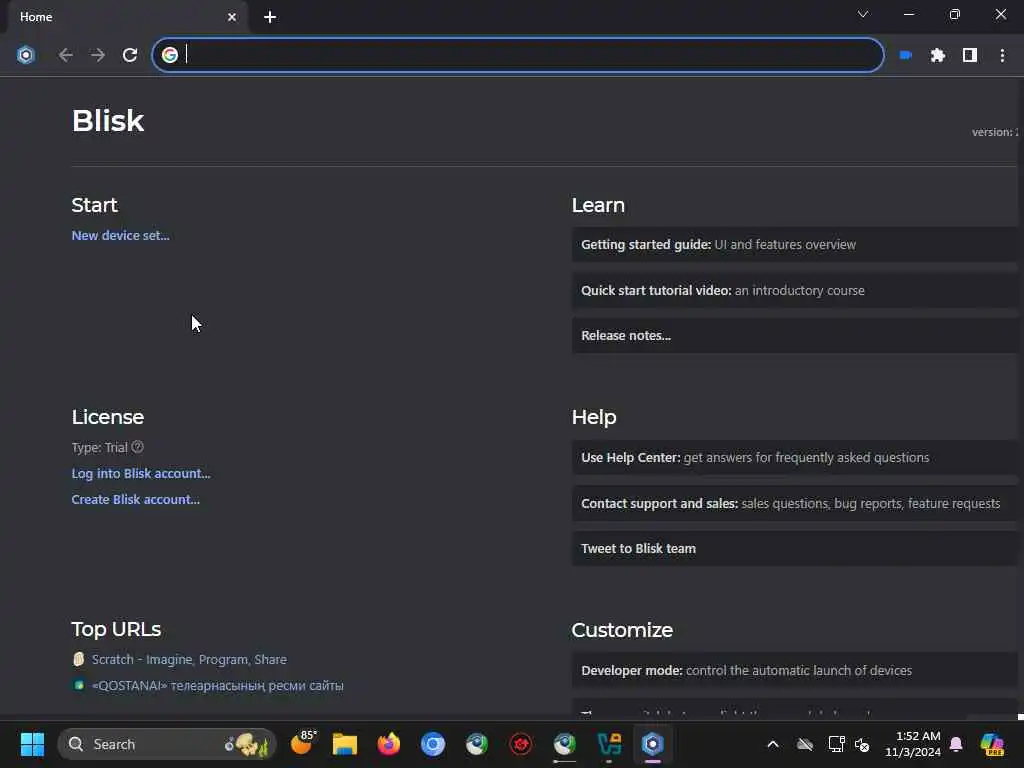The width and height of the screenshot is (1024, 768).
Task: Open Scratch - Imagine, Program, Share URL
Action: [189, 660]
